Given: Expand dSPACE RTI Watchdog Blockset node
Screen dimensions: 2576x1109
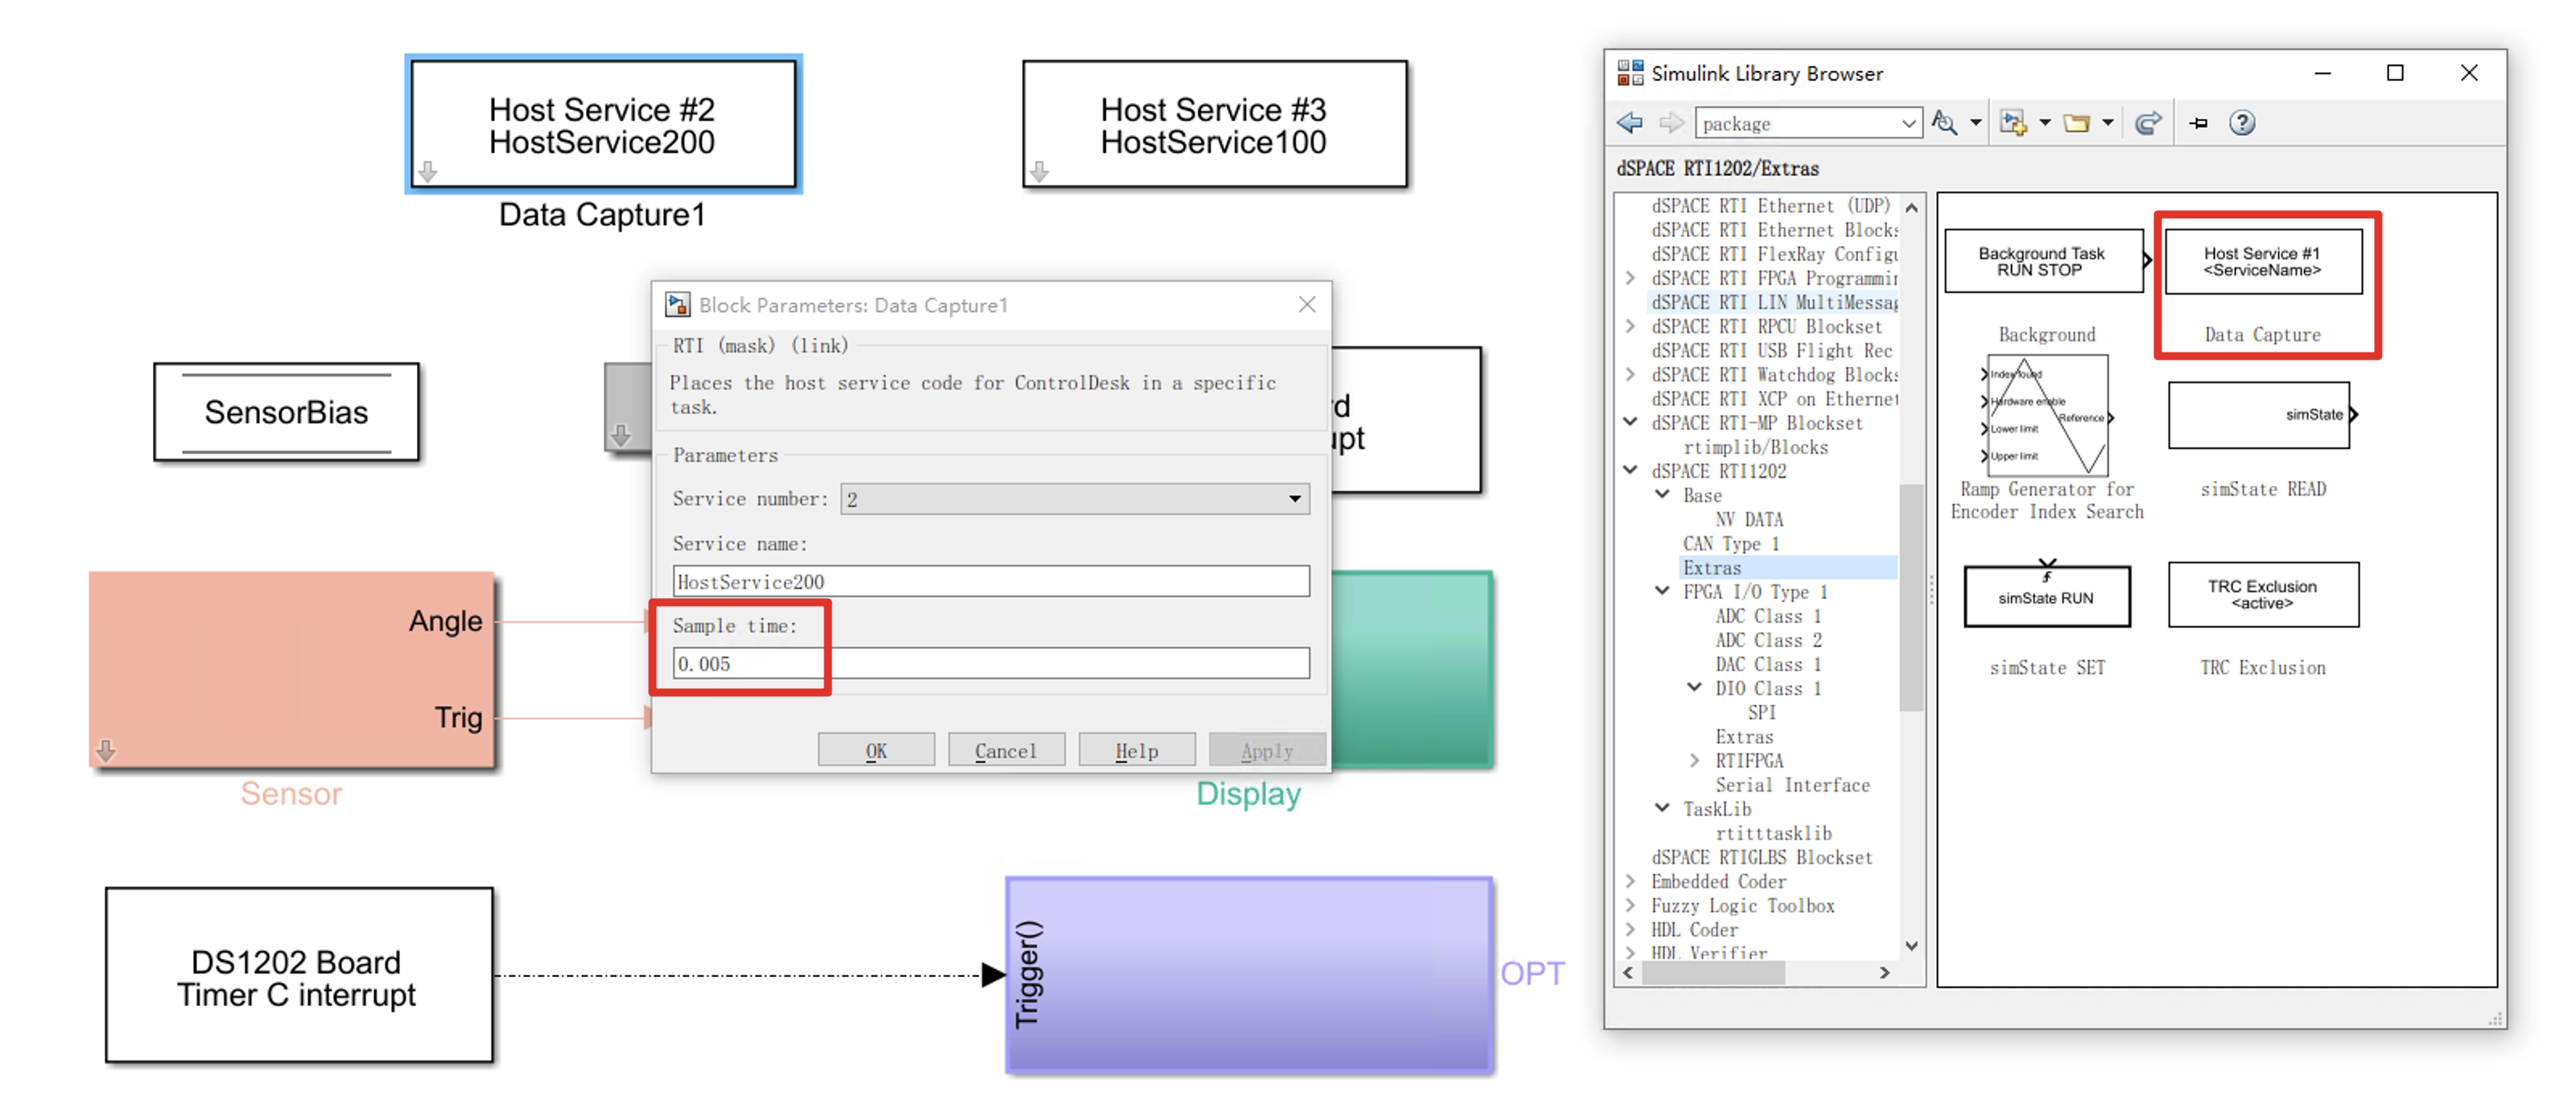Looking at the screenshot, I should 1631,374.
